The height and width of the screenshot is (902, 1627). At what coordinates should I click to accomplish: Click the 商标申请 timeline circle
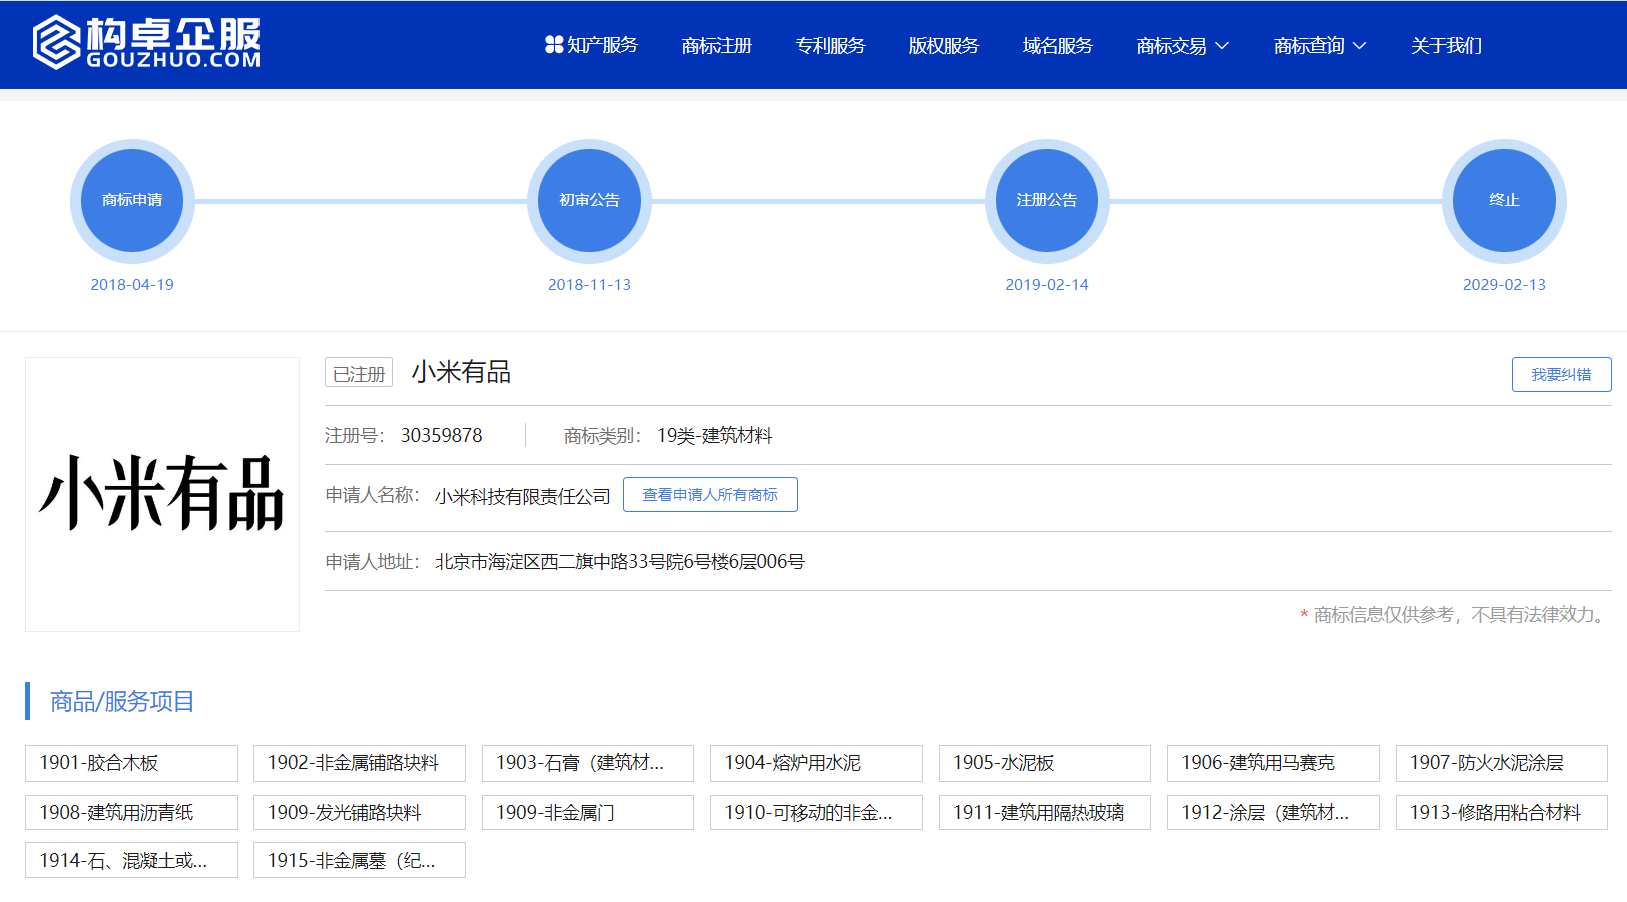coord(132,201)
